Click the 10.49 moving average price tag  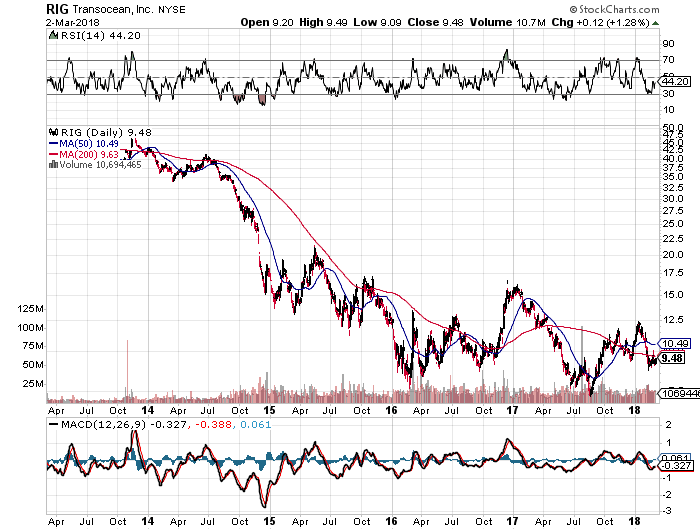click(675, 343)
